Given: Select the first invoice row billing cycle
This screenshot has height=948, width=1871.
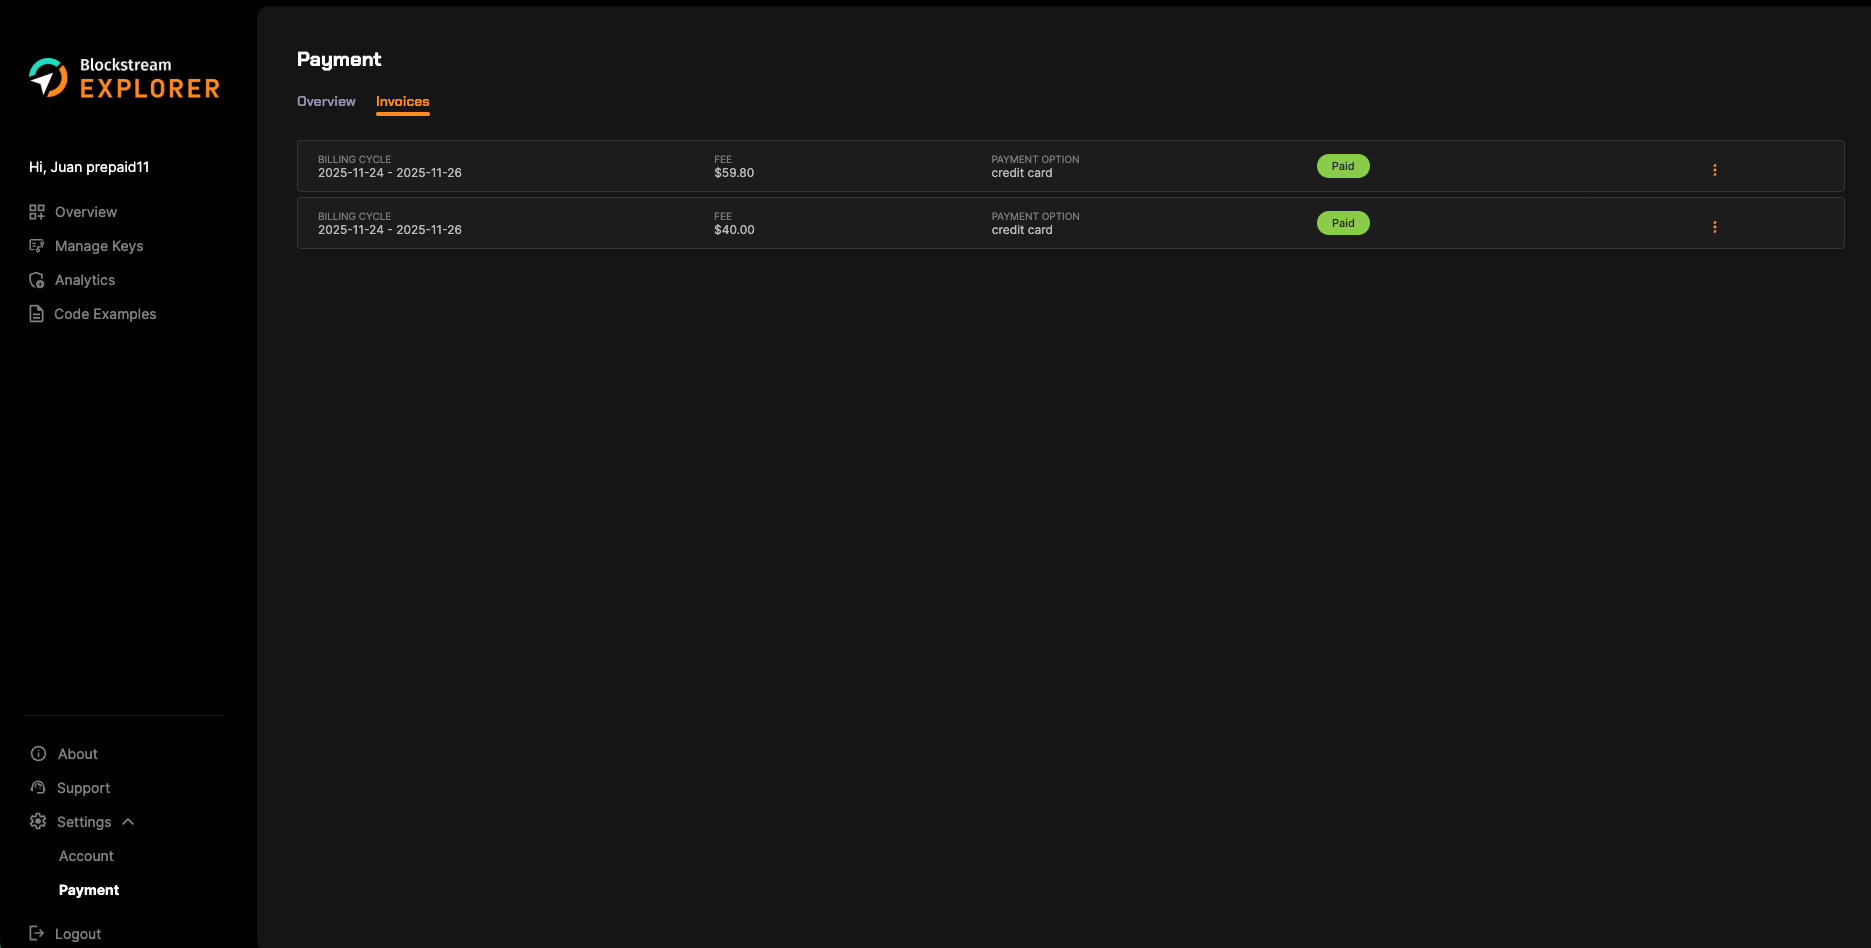Looking at the screenshot, I should click(389, 172).
